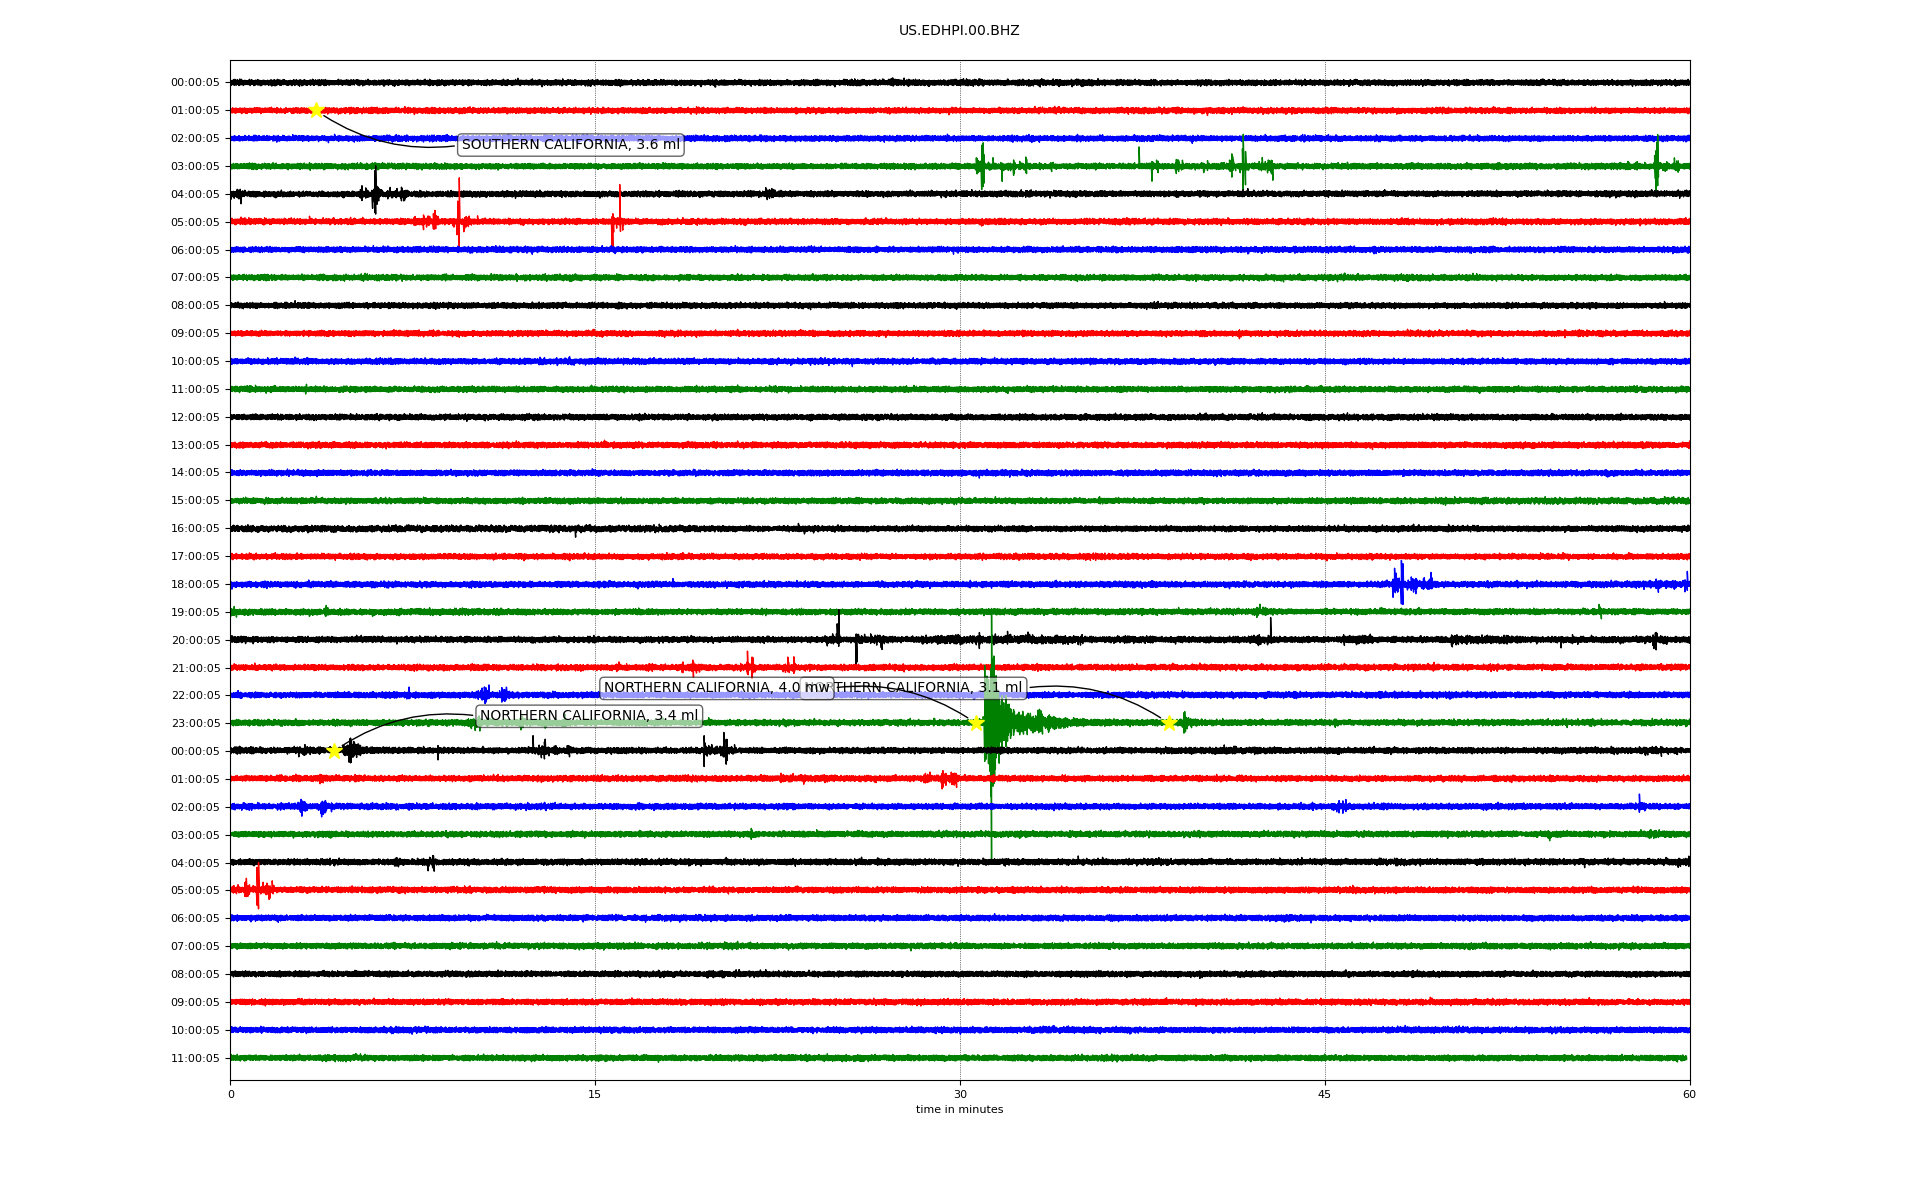Click the yellow star on Southern California event
Viewport: 1920px width, 1200px height.
tap(316, 110)
